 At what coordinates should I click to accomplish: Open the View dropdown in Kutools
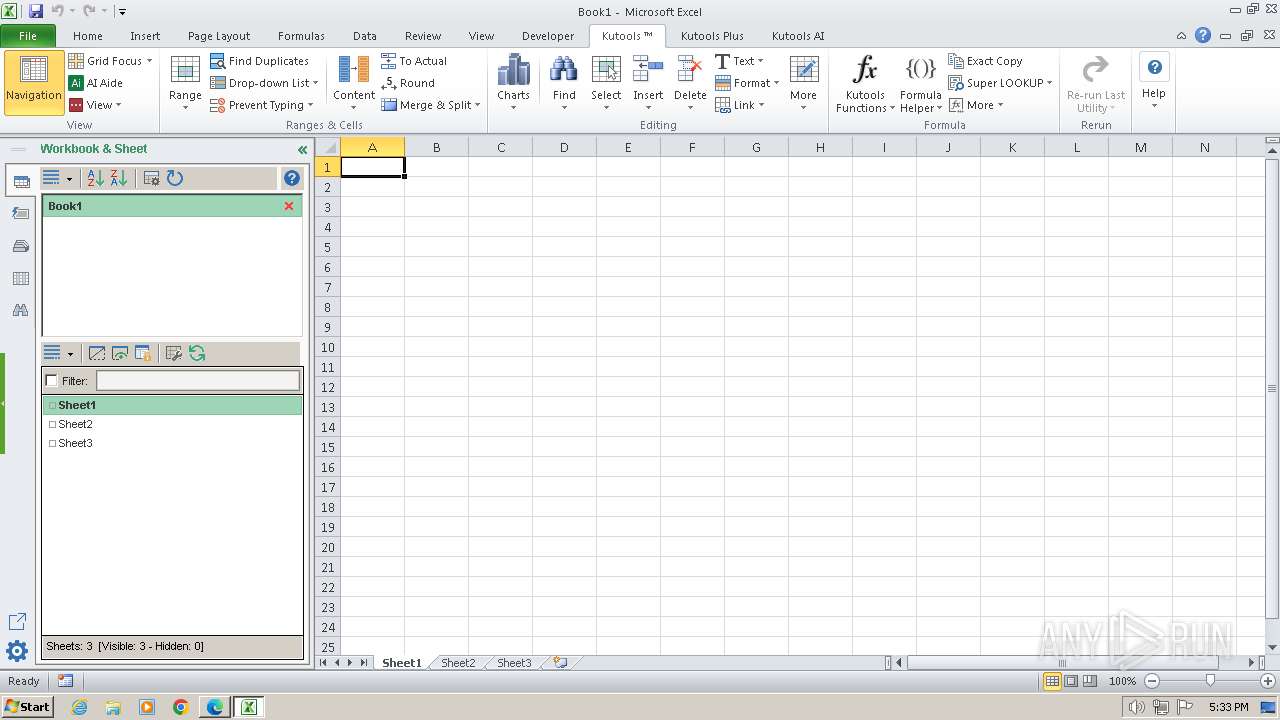(x=95, y=105)
